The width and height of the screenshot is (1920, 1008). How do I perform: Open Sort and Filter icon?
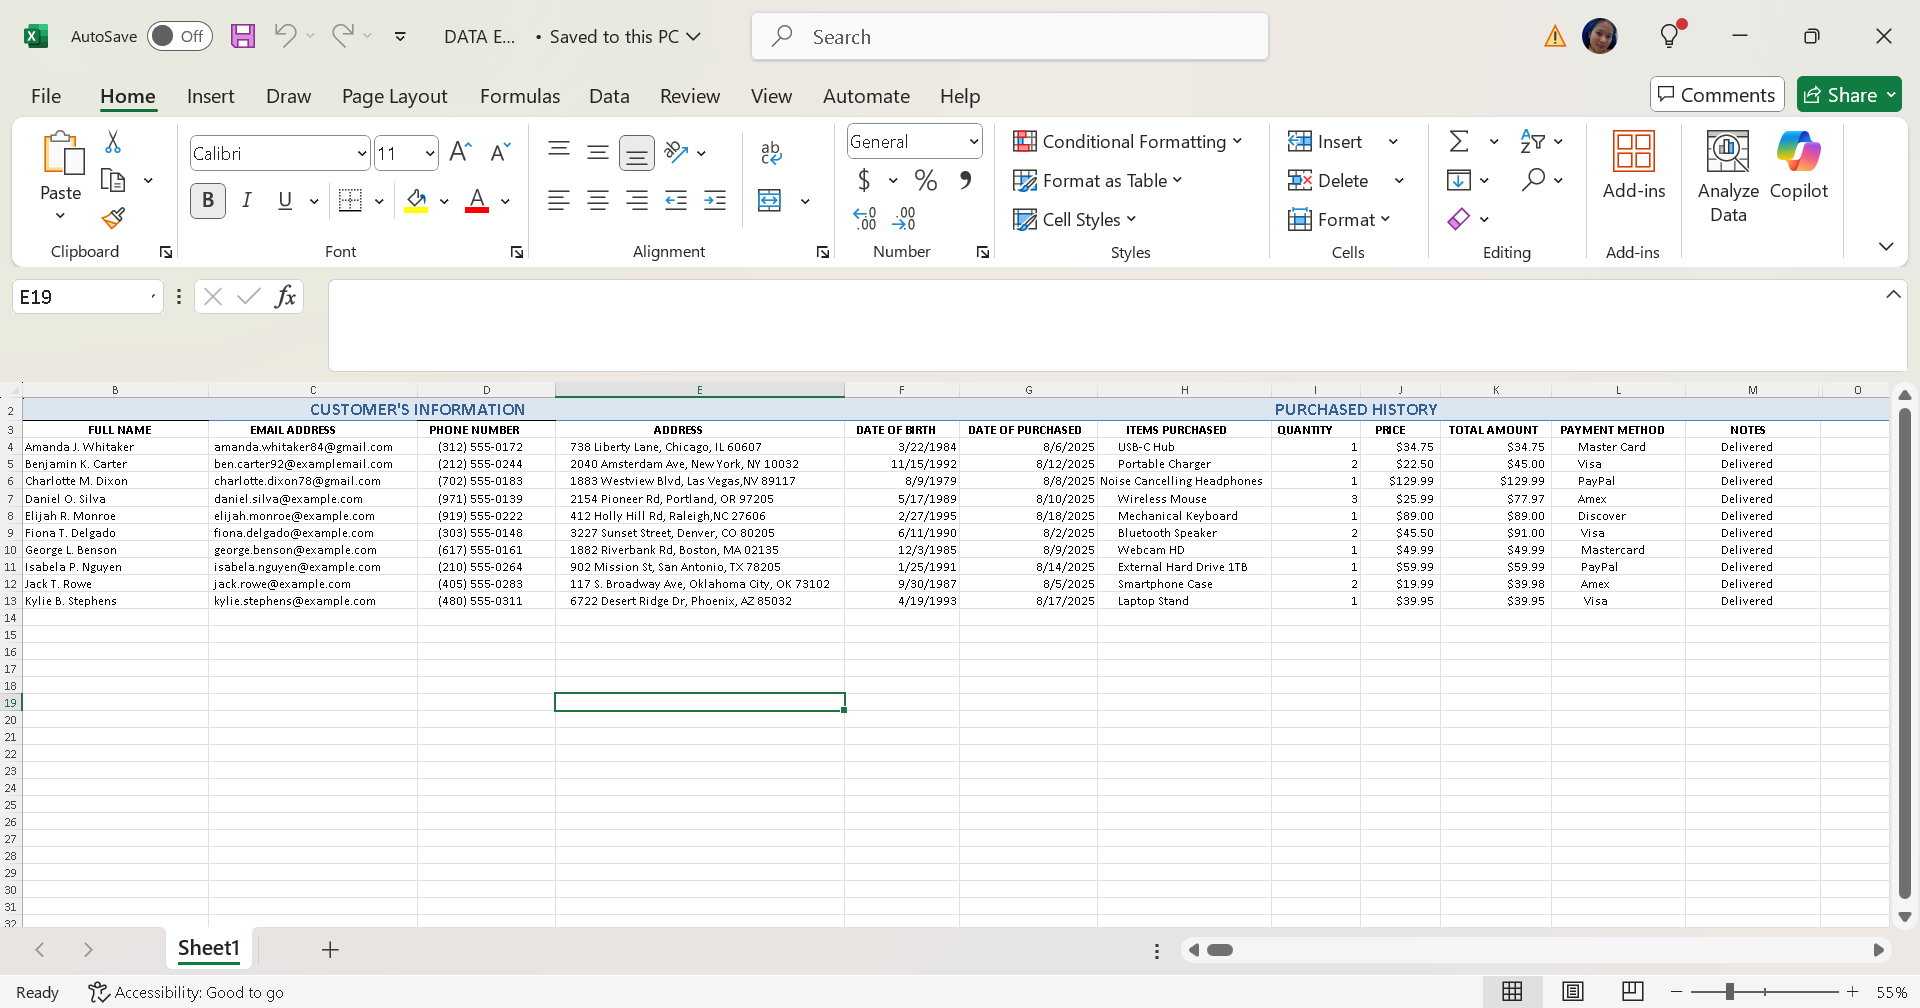(x=1532, y=141)
